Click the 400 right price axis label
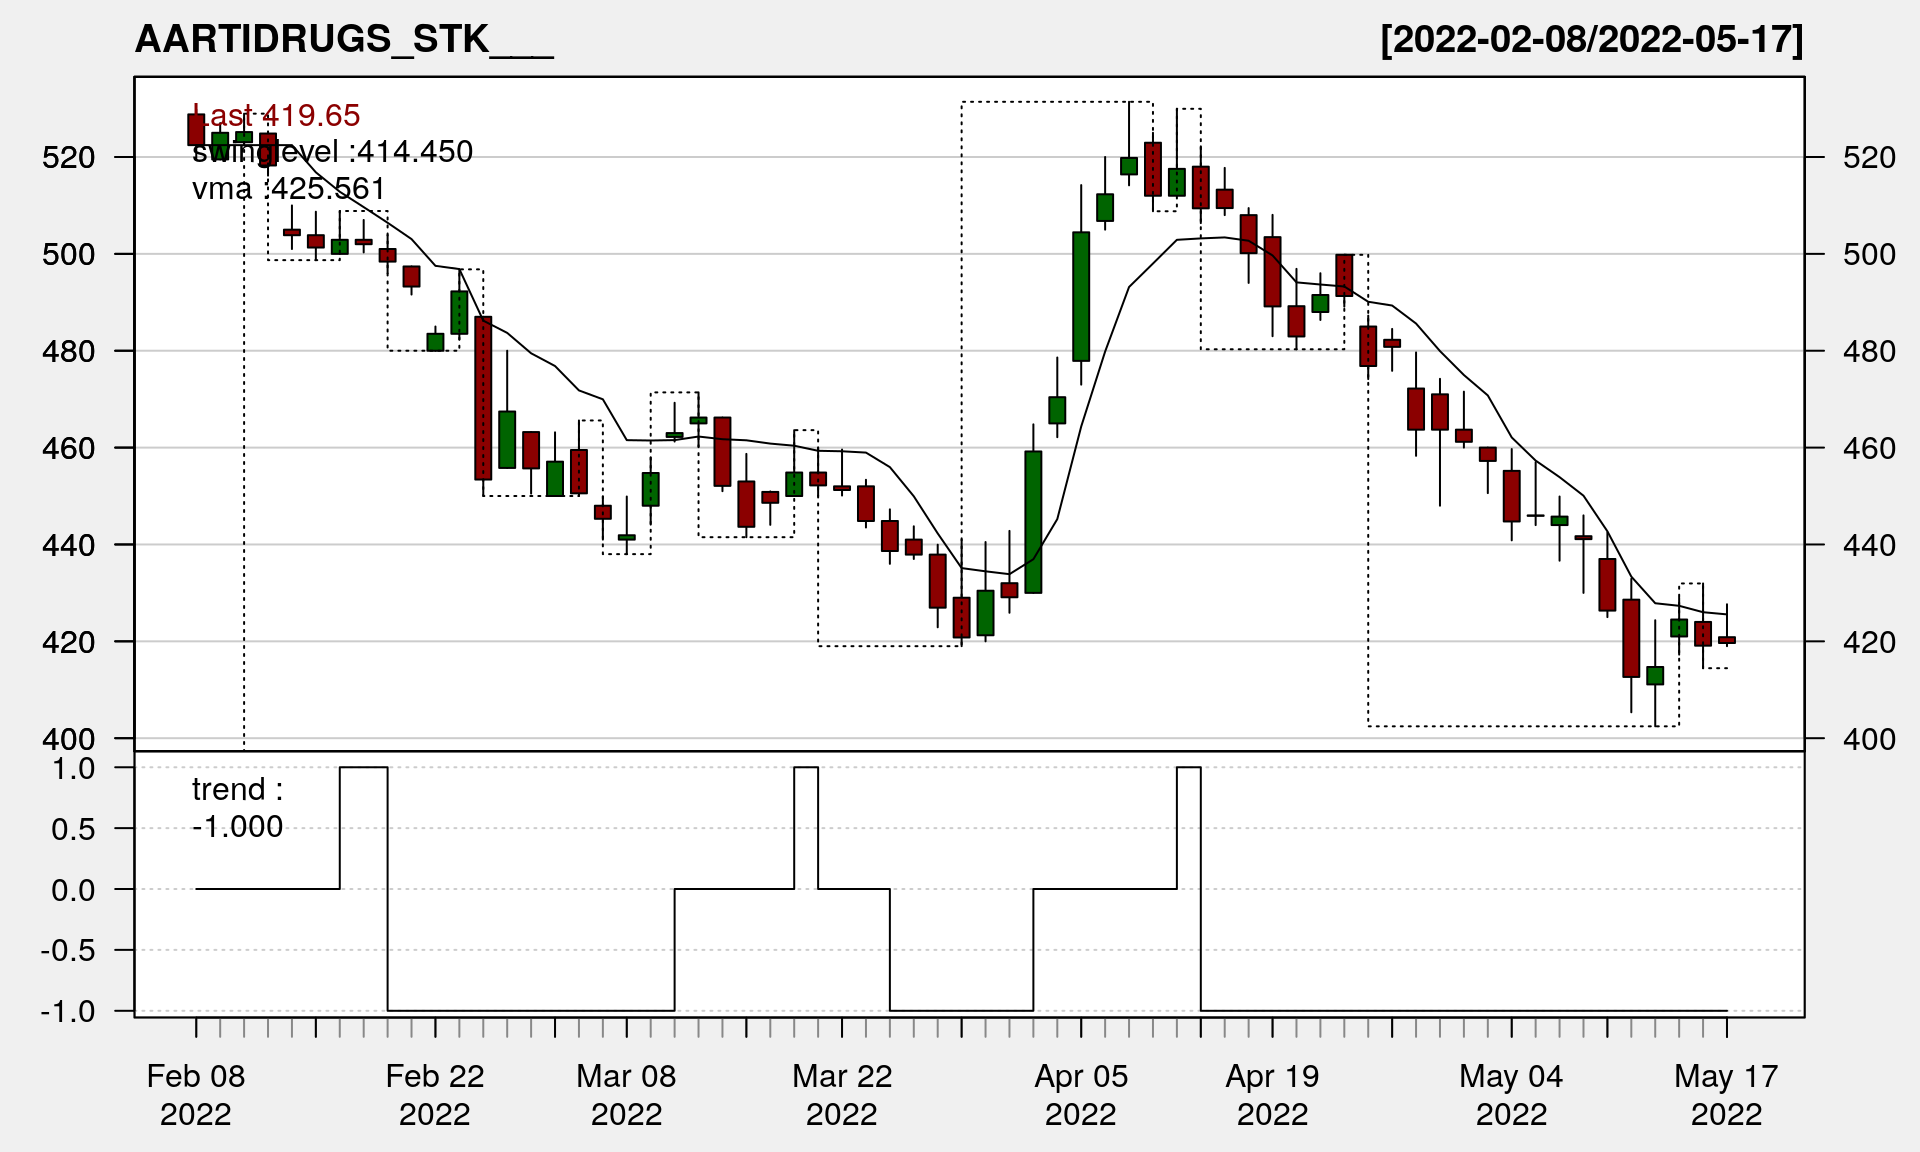 point(1869,739)
